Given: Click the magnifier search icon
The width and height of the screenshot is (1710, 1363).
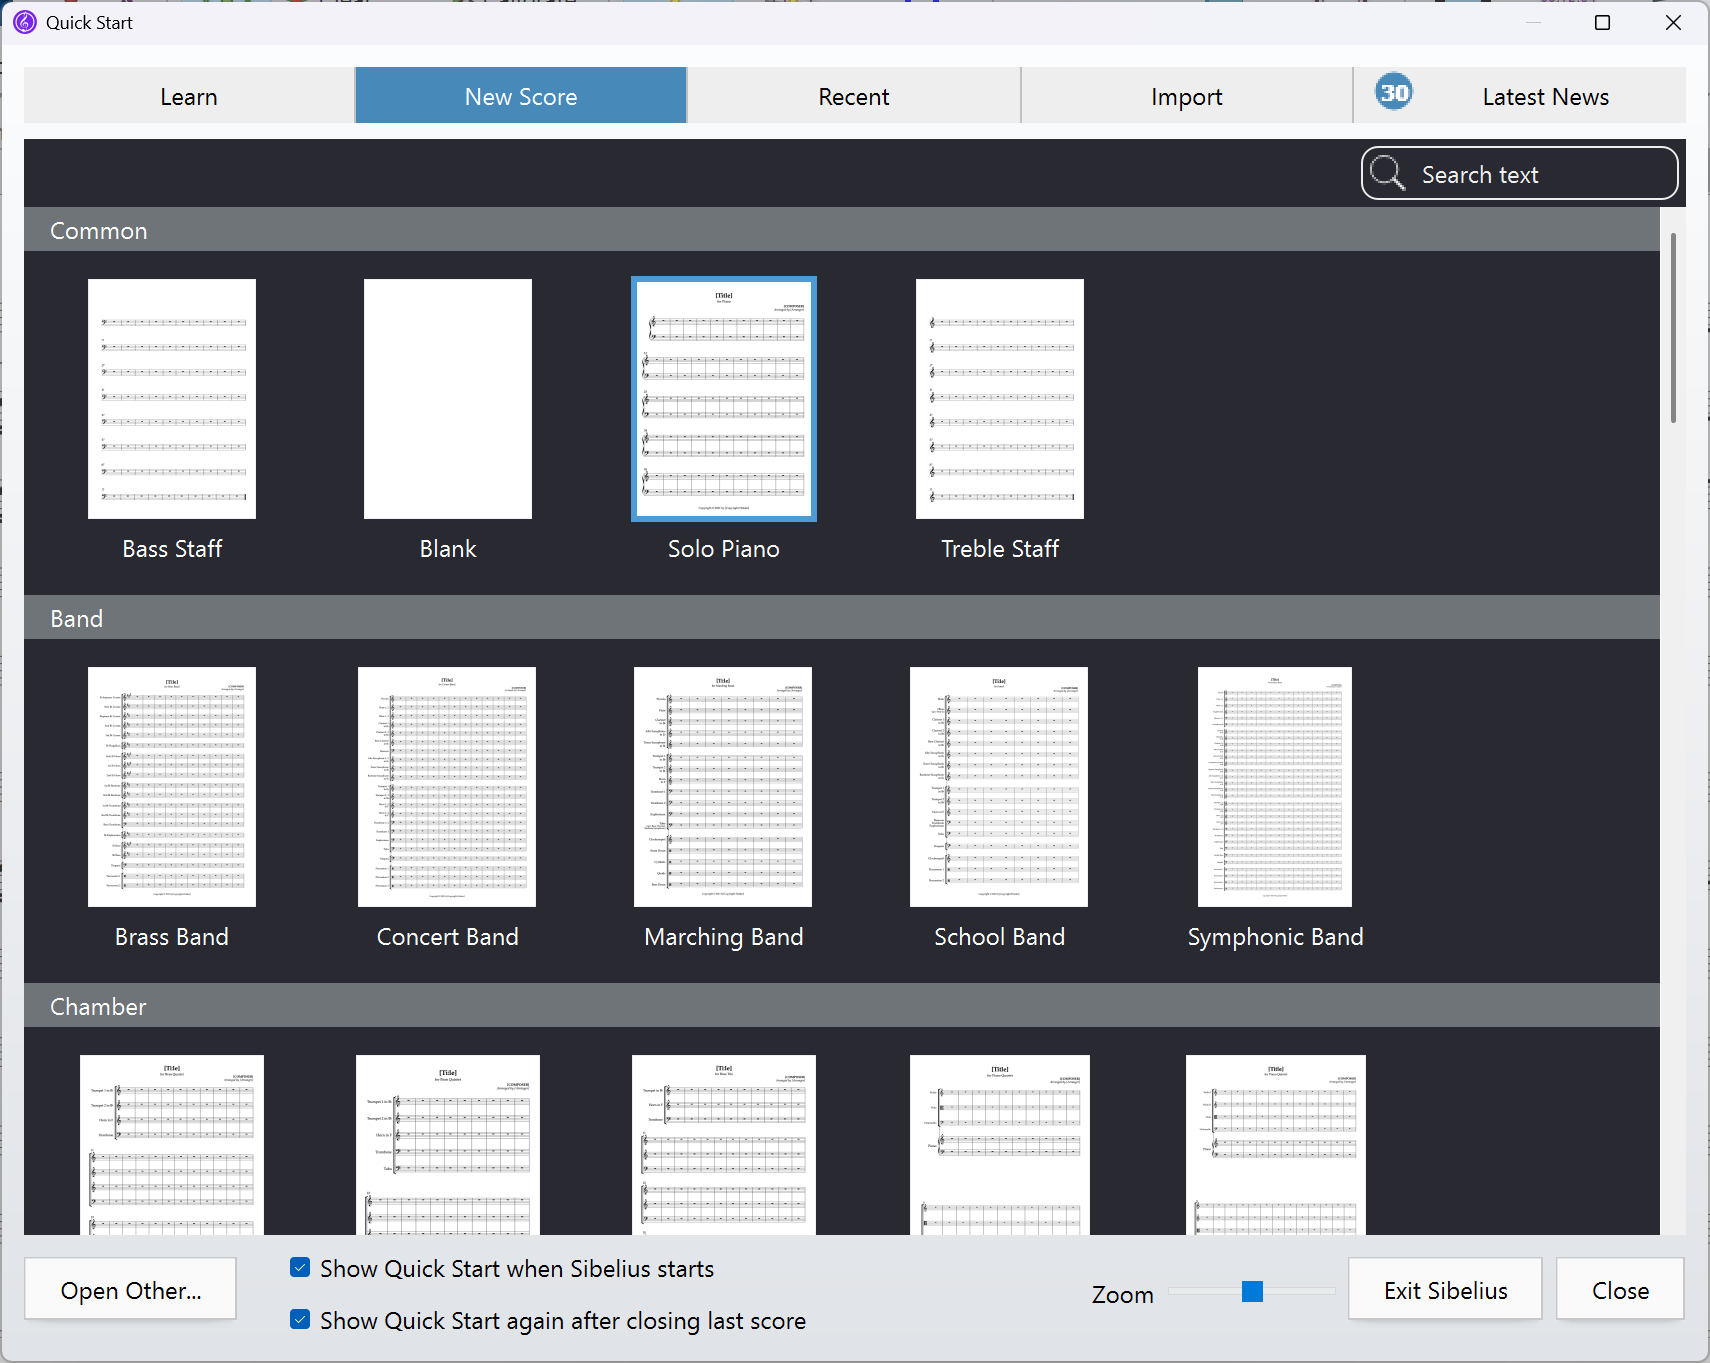Looking at the screenshot, I should [x=1388, y=173].
